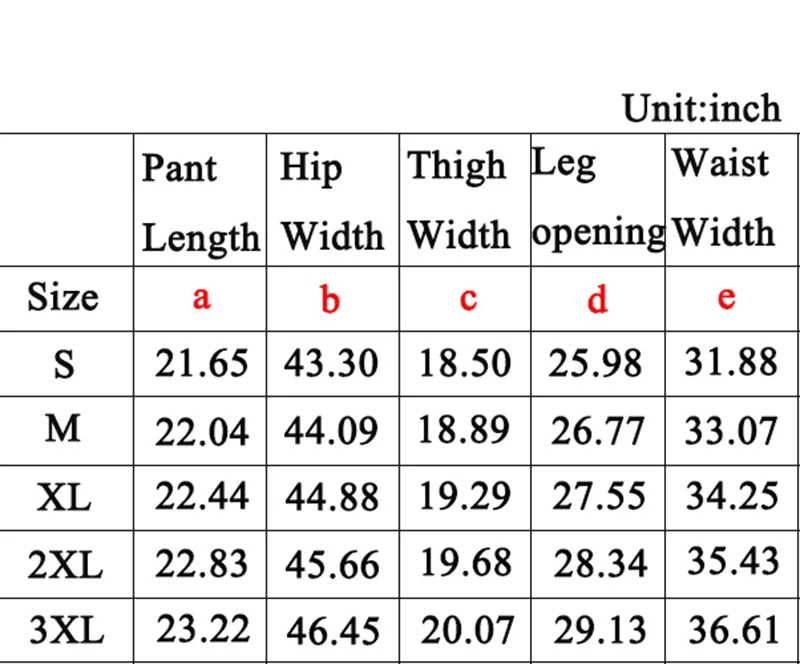Viewport: 800px width, 664px height.
Task: Click the red letter d
Action: point(597,299)
